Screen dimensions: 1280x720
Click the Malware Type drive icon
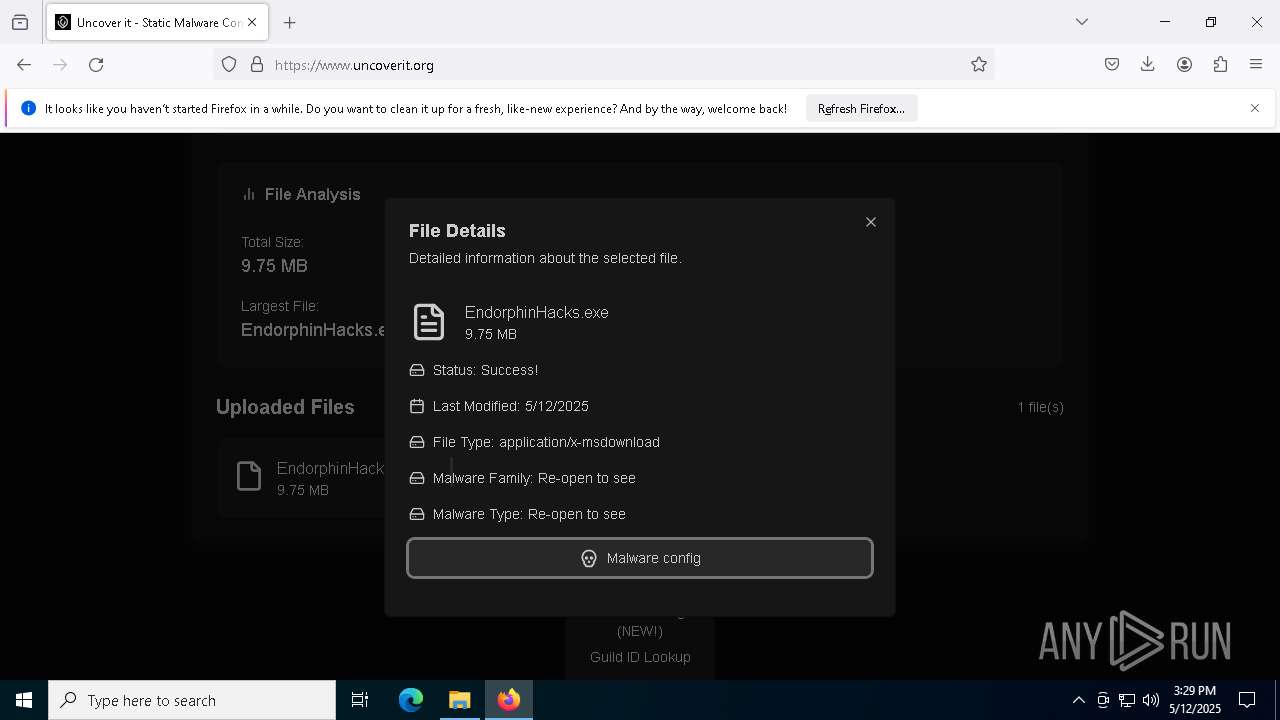point(417,514)
